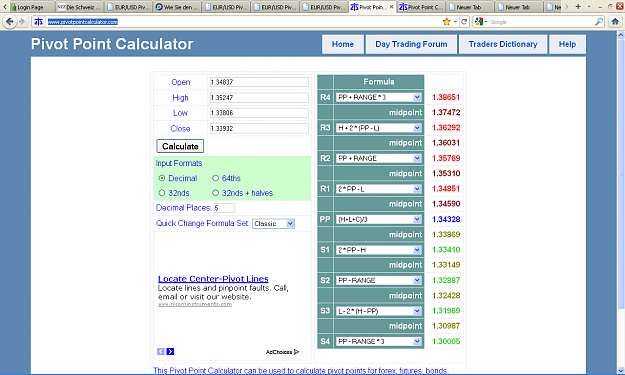Click the S4 value 1.30005
The width and height of the screenshot is (625, 375).
pos(446,342)
